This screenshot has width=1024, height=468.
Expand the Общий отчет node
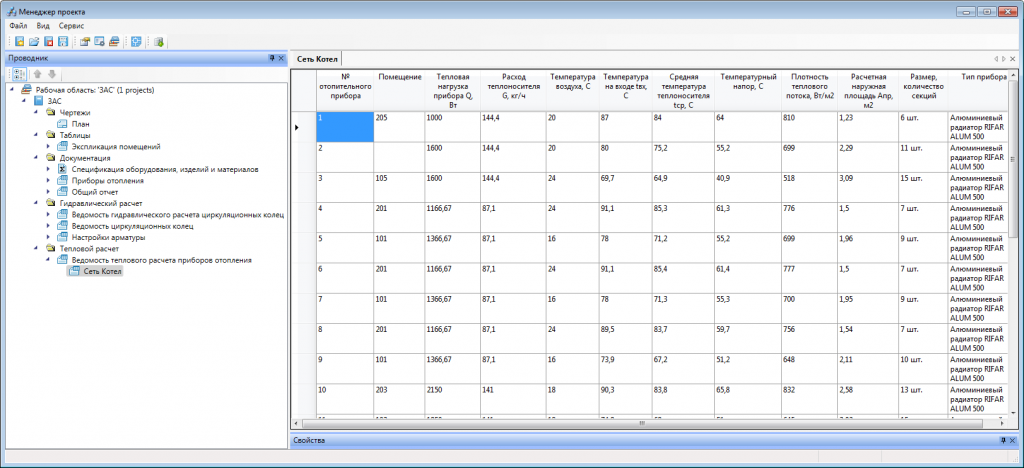[x=48, y=192]
